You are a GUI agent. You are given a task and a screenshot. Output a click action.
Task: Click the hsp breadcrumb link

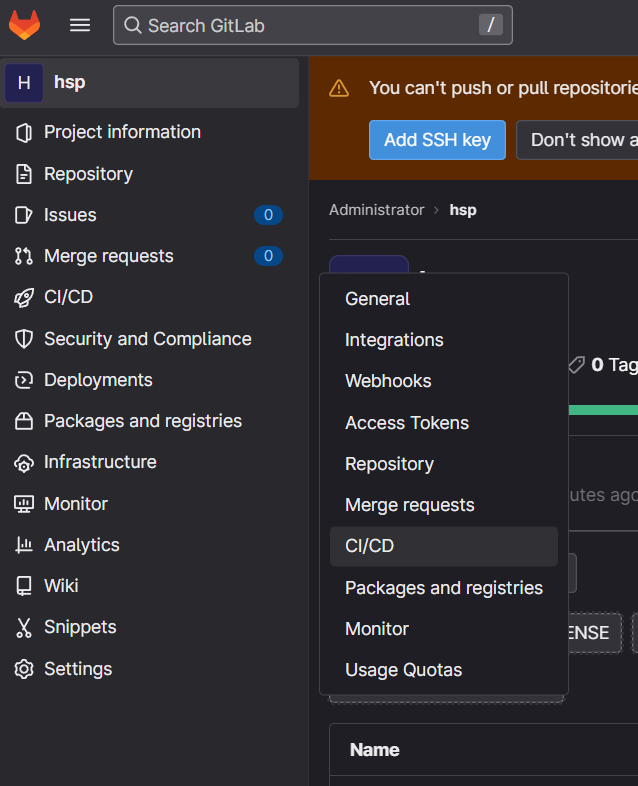coord(463,210)
